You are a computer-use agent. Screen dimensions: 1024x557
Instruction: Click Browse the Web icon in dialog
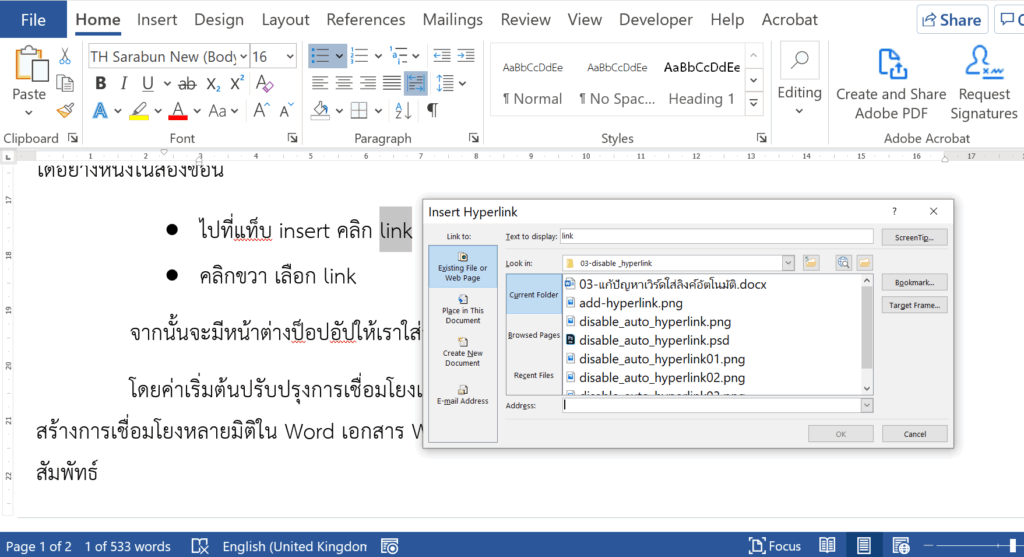[x=843, y=262]
